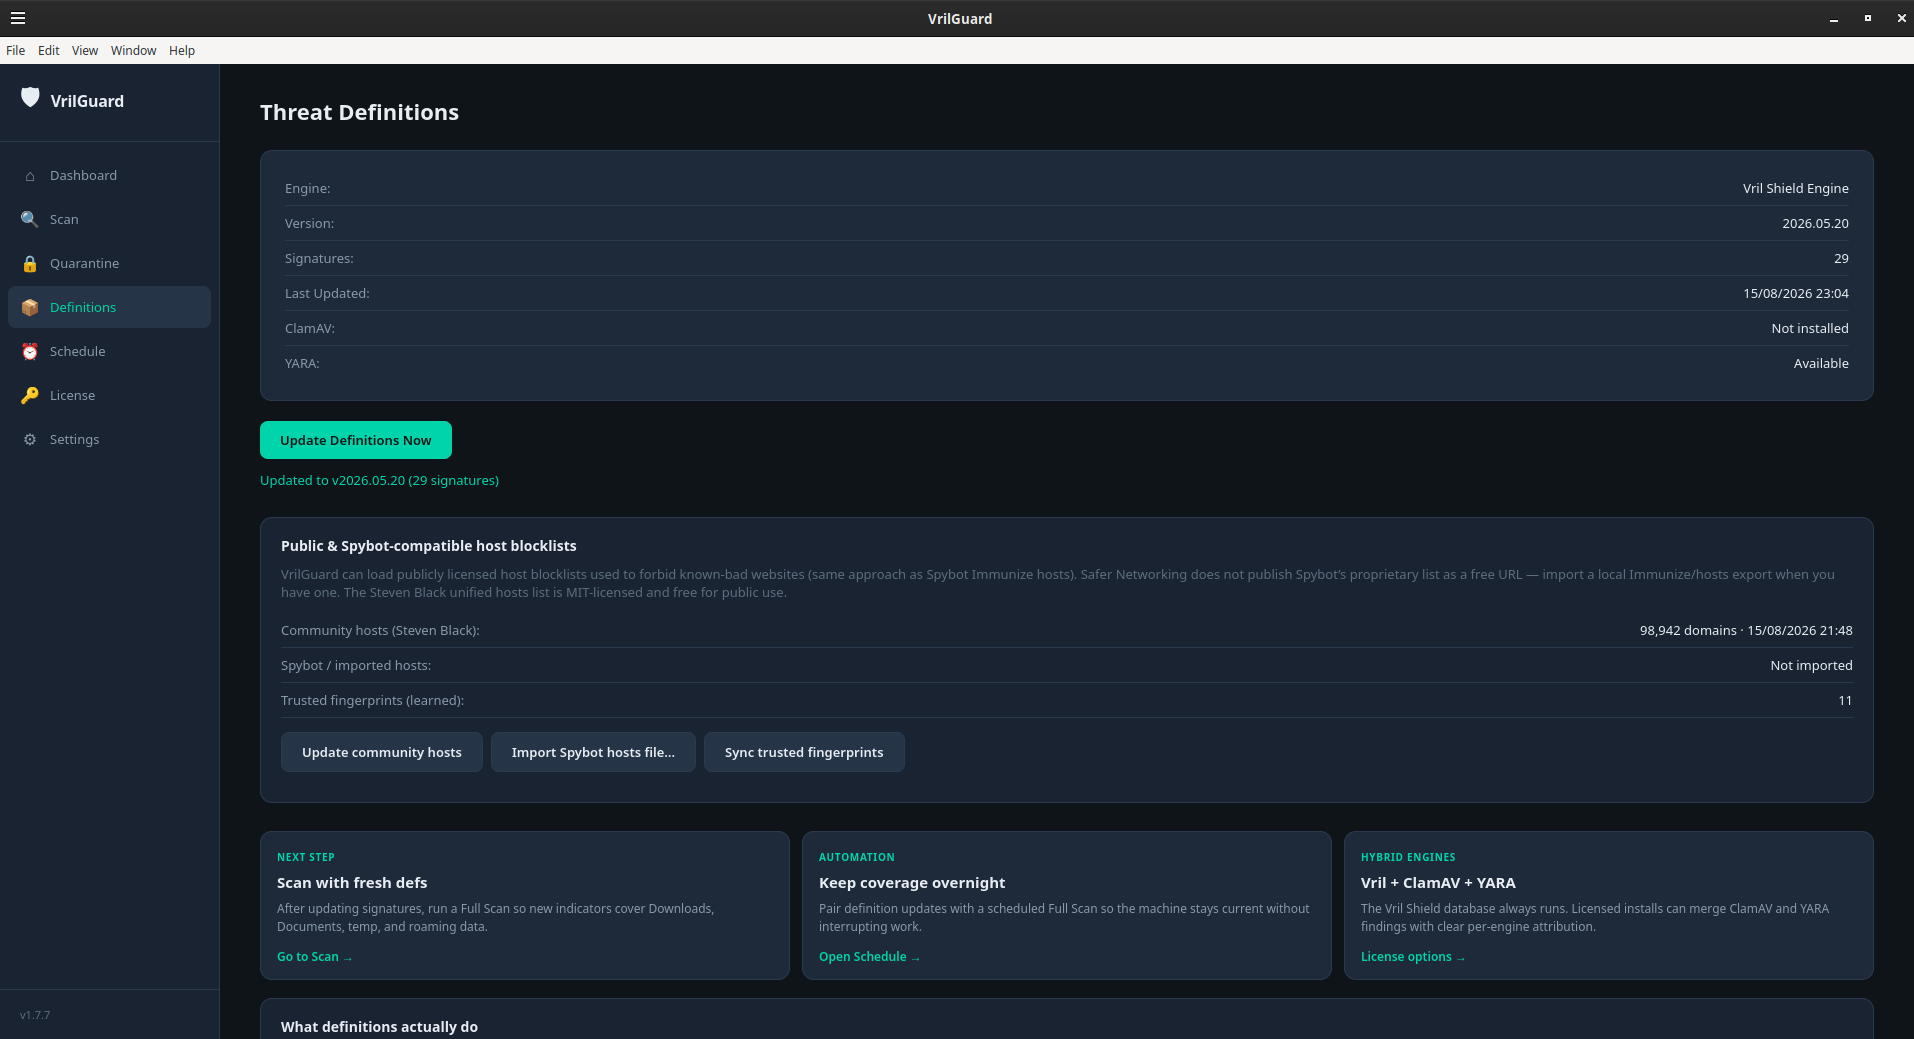Click the host blocklists section heading

click(x=428, y=546)
